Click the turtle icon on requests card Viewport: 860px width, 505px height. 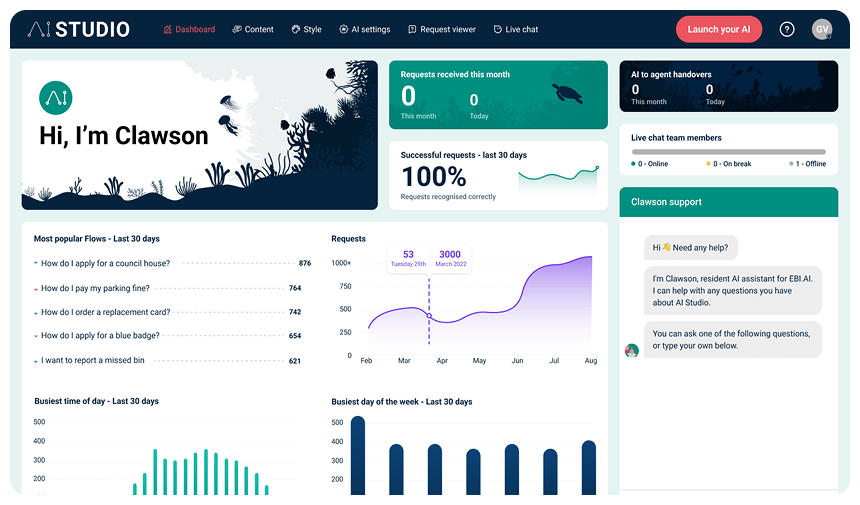tap(567, 94)
